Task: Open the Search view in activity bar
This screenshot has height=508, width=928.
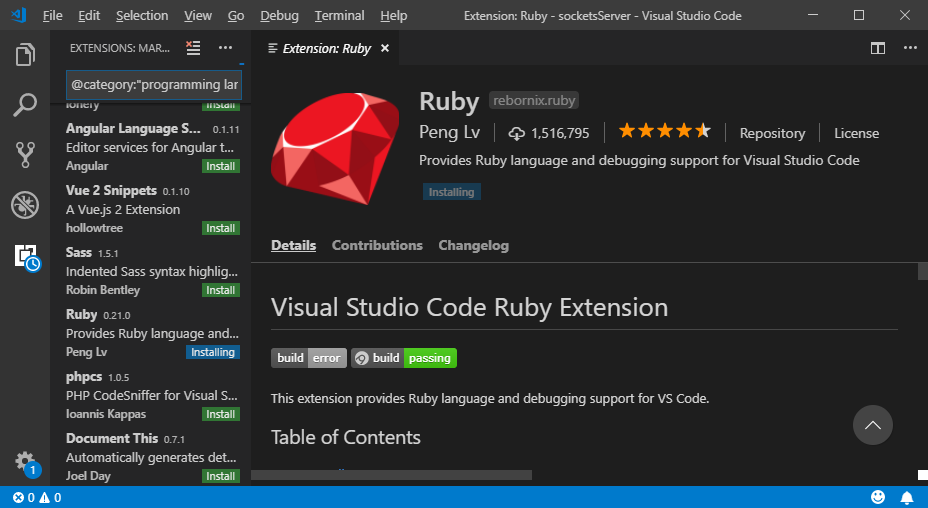Action: 25,105
